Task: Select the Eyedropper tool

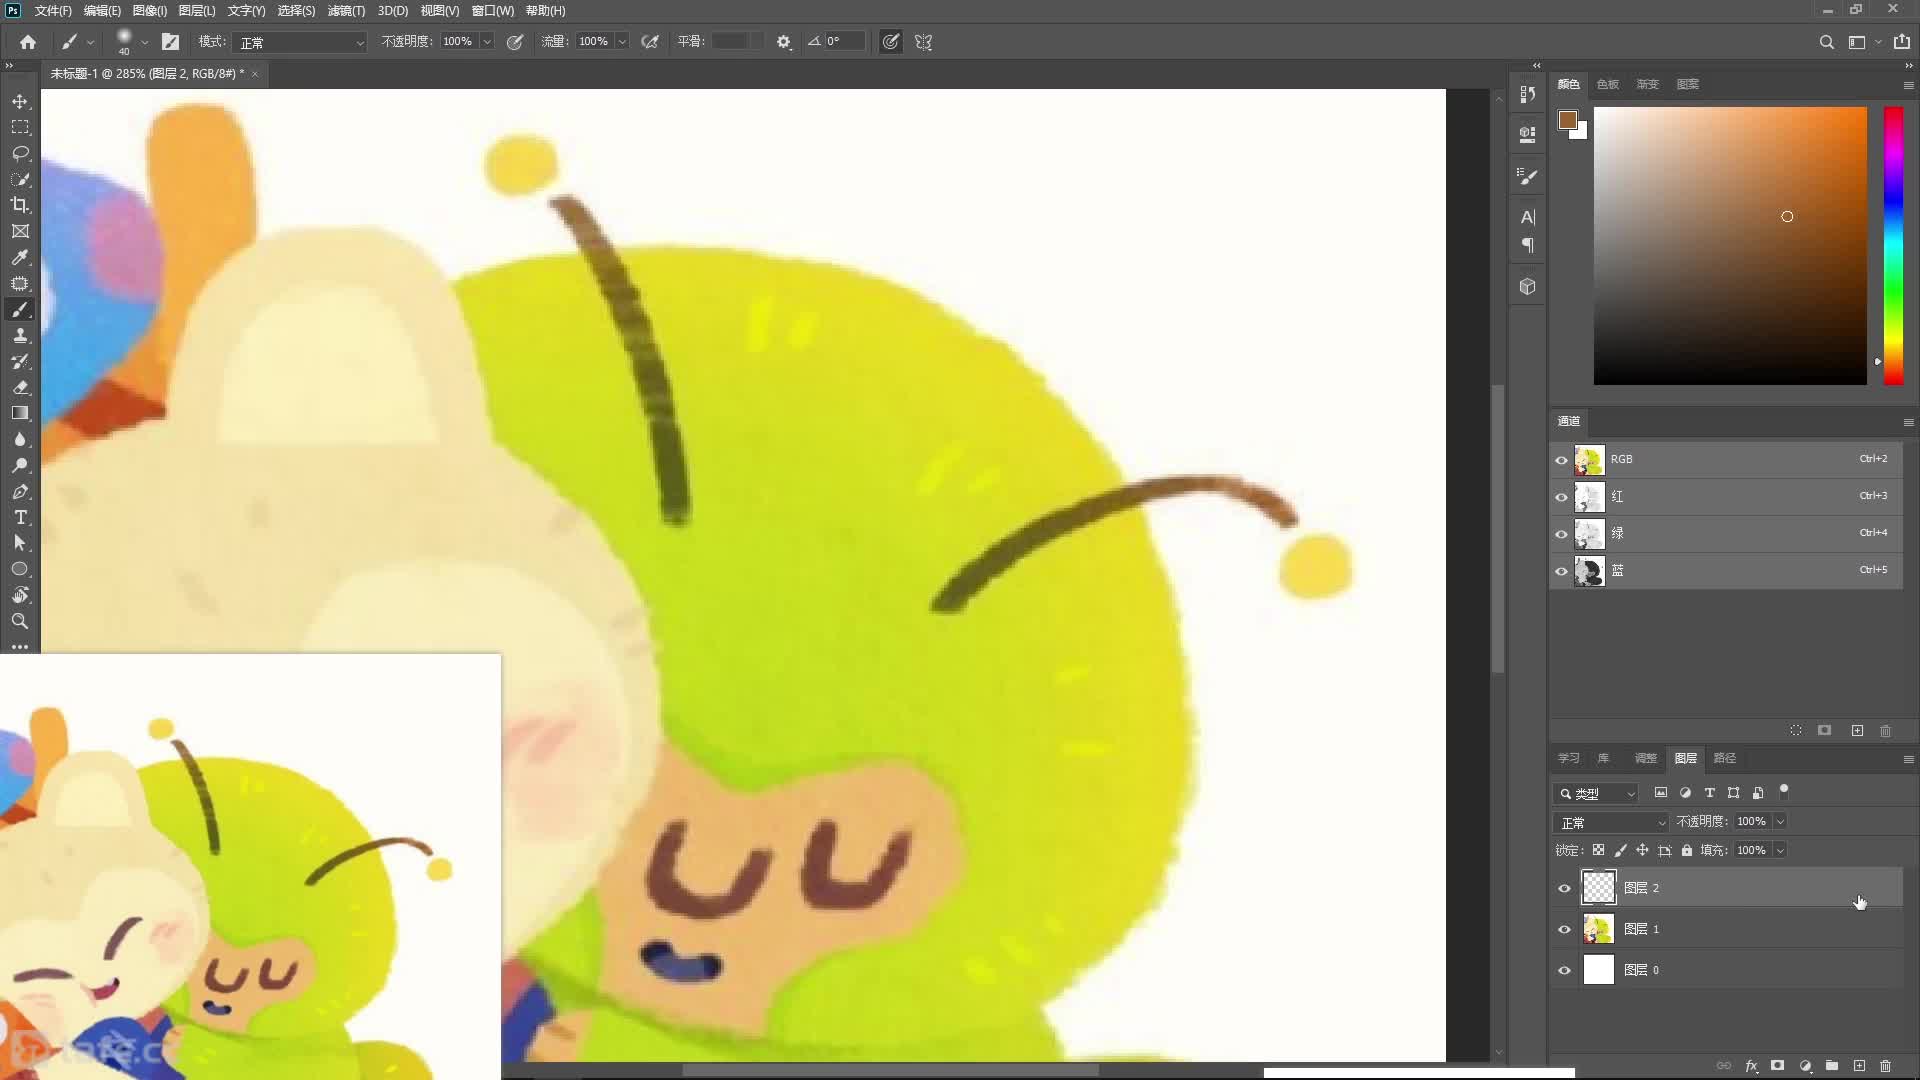Action: pyautogui.click(x=20, y=257)
